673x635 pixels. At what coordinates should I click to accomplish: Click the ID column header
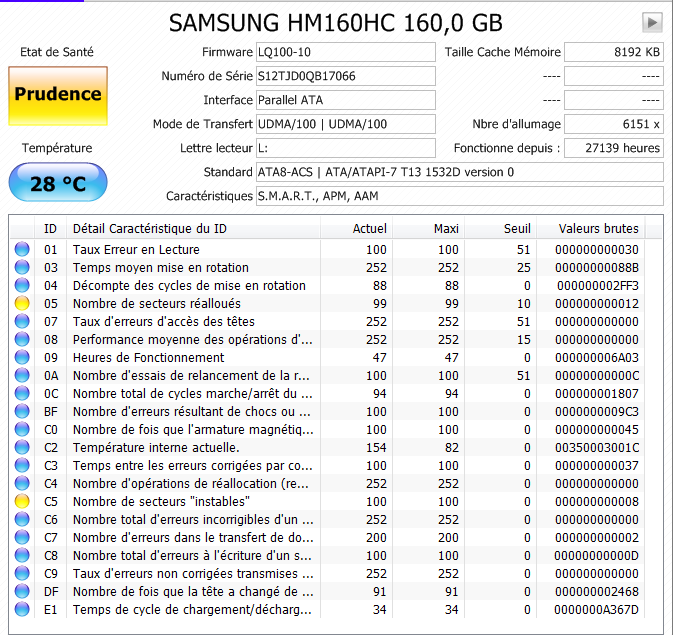point(50,228)
